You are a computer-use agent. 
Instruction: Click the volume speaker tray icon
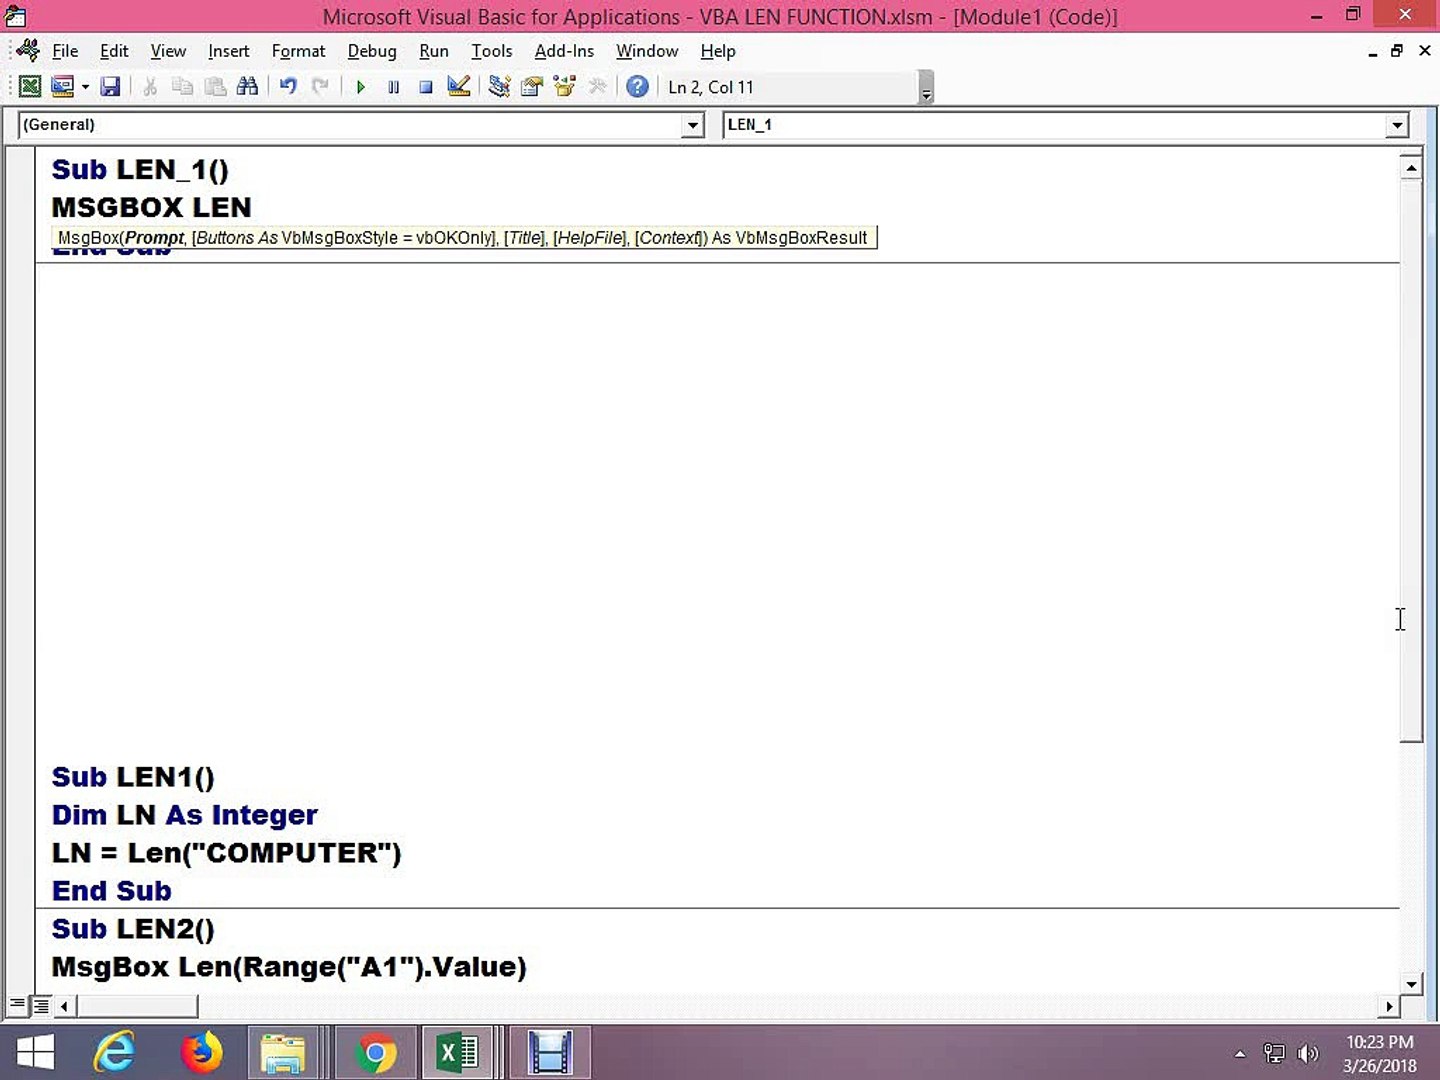(x=1307, y=1053)
